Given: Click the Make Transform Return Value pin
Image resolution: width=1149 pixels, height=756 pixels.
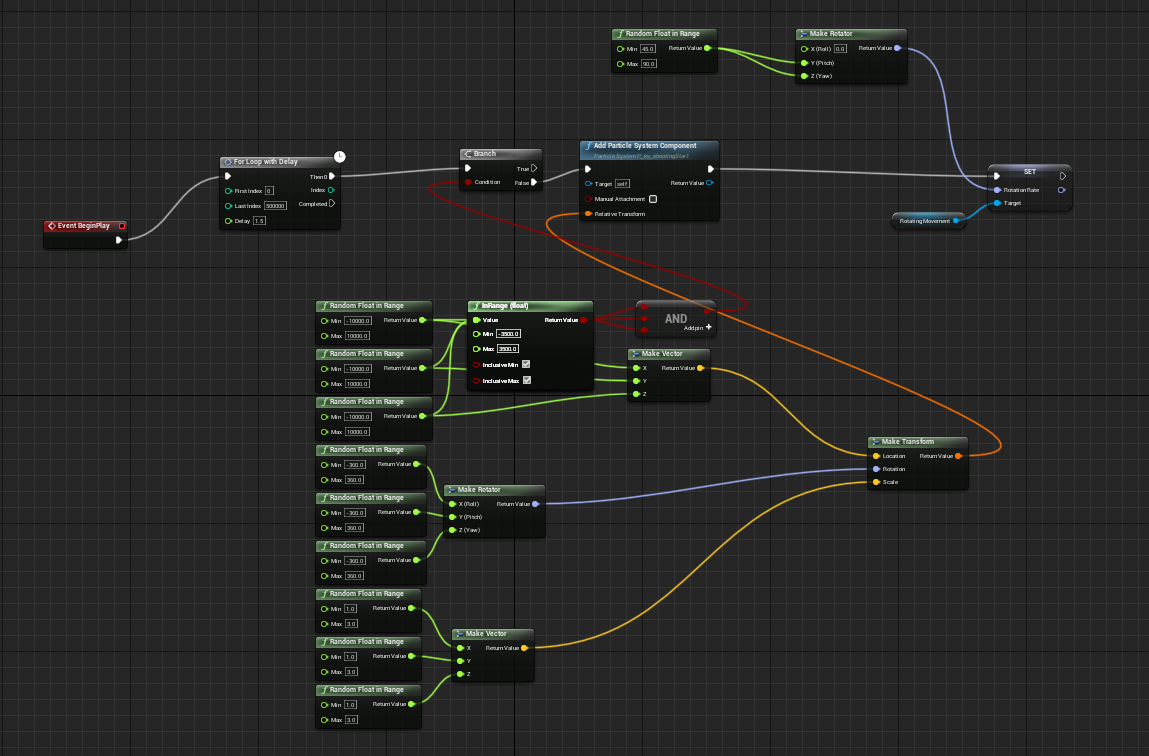Looking at the screenshot, I should (959, 456).
